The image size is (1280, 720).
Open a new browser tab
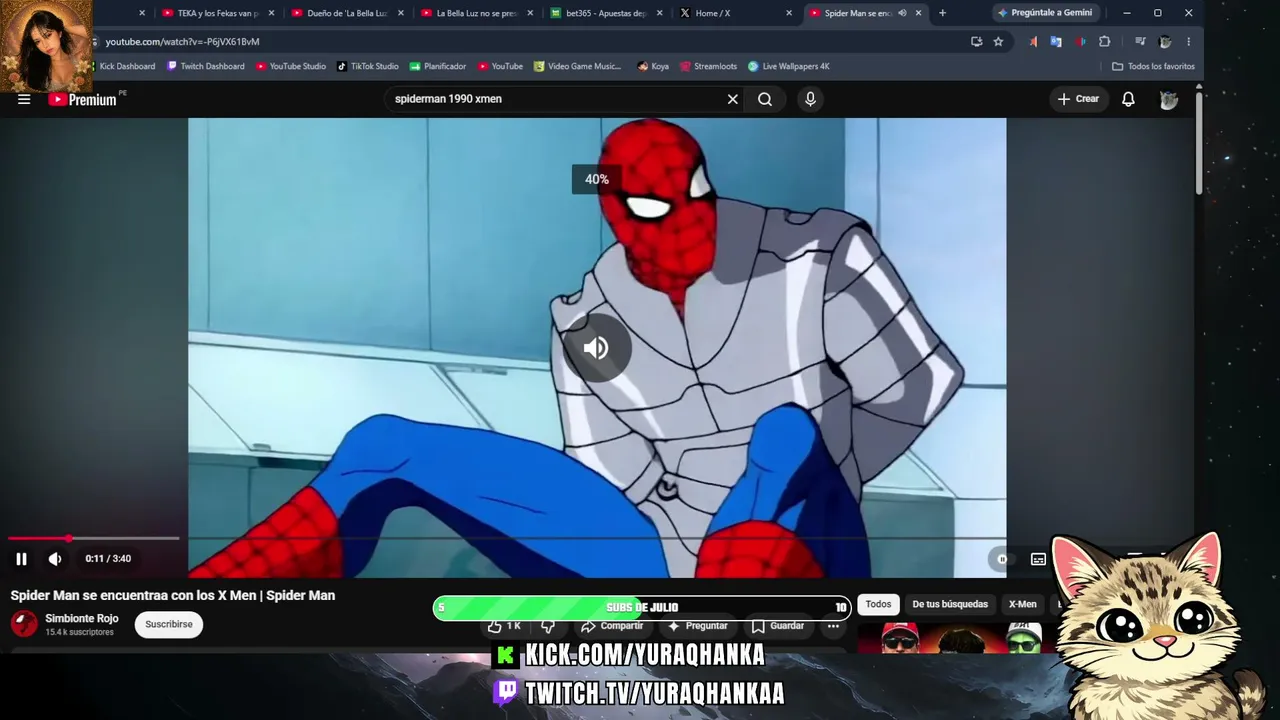(x=942, y=13)
